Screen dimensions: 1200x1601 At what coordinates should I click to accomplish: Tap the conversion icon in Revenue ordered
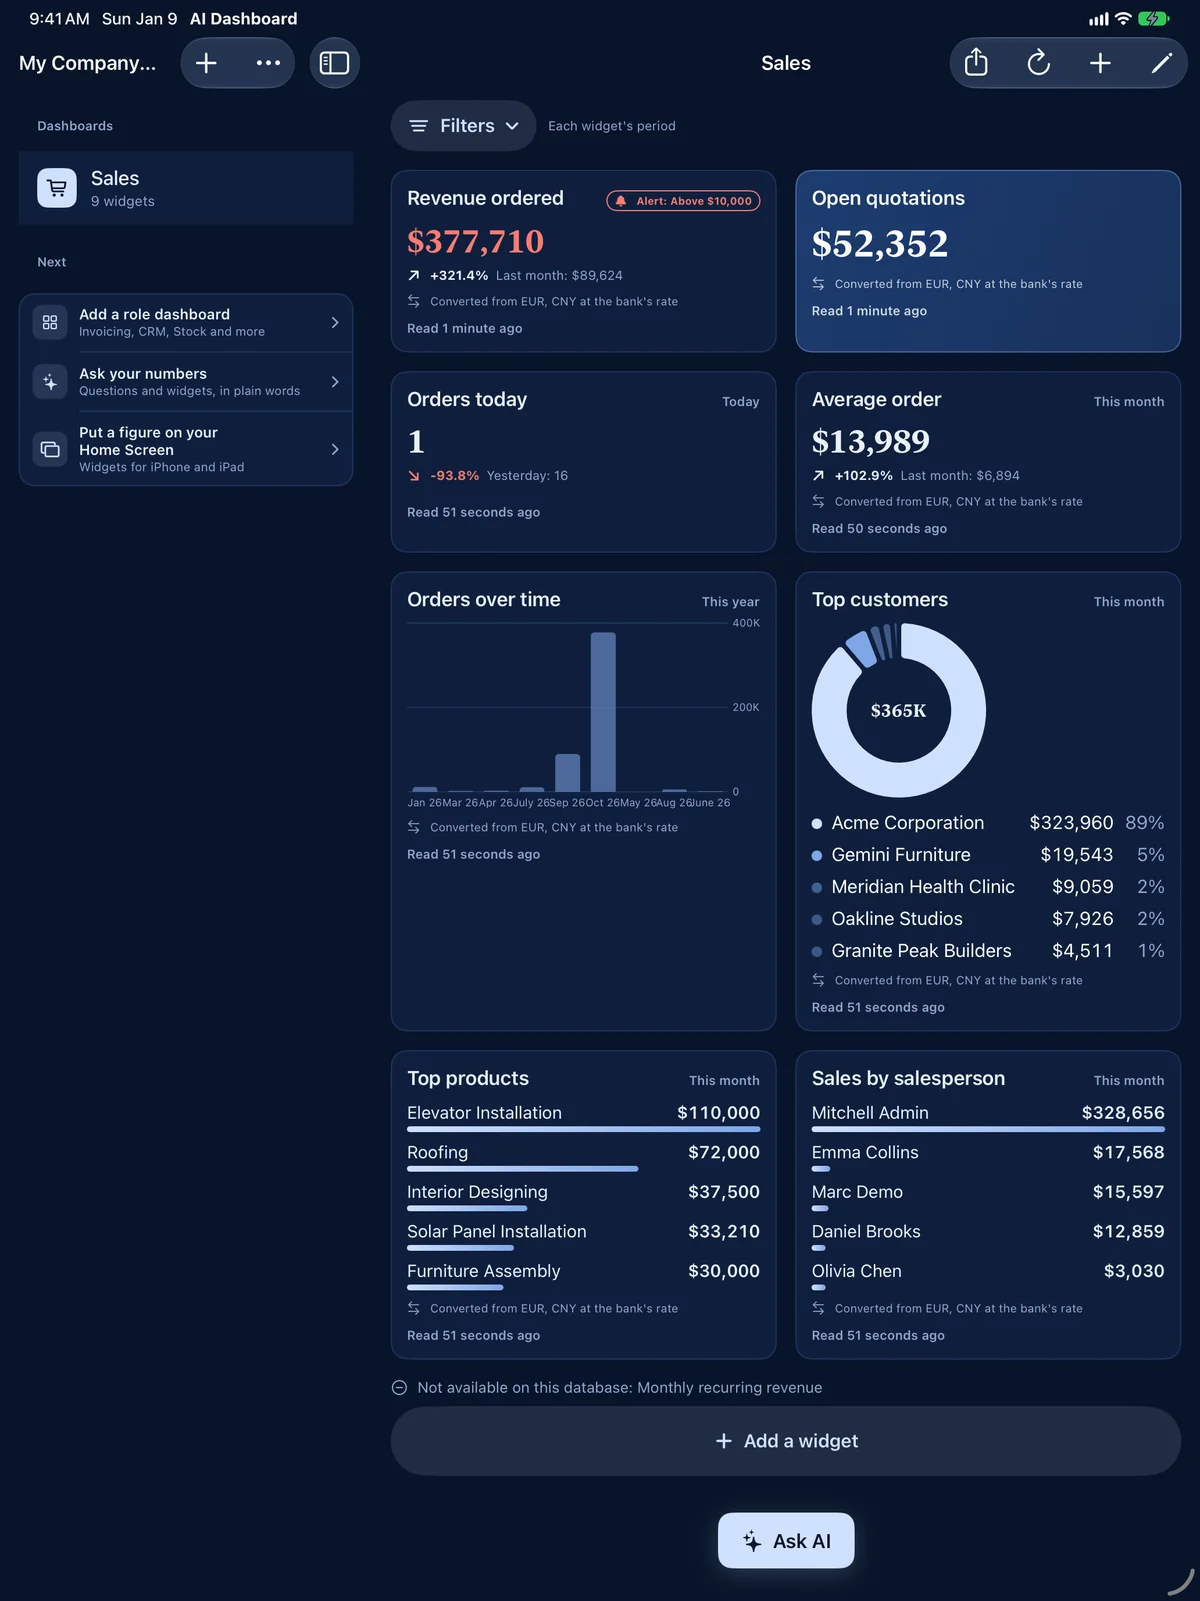coord(414,301)
